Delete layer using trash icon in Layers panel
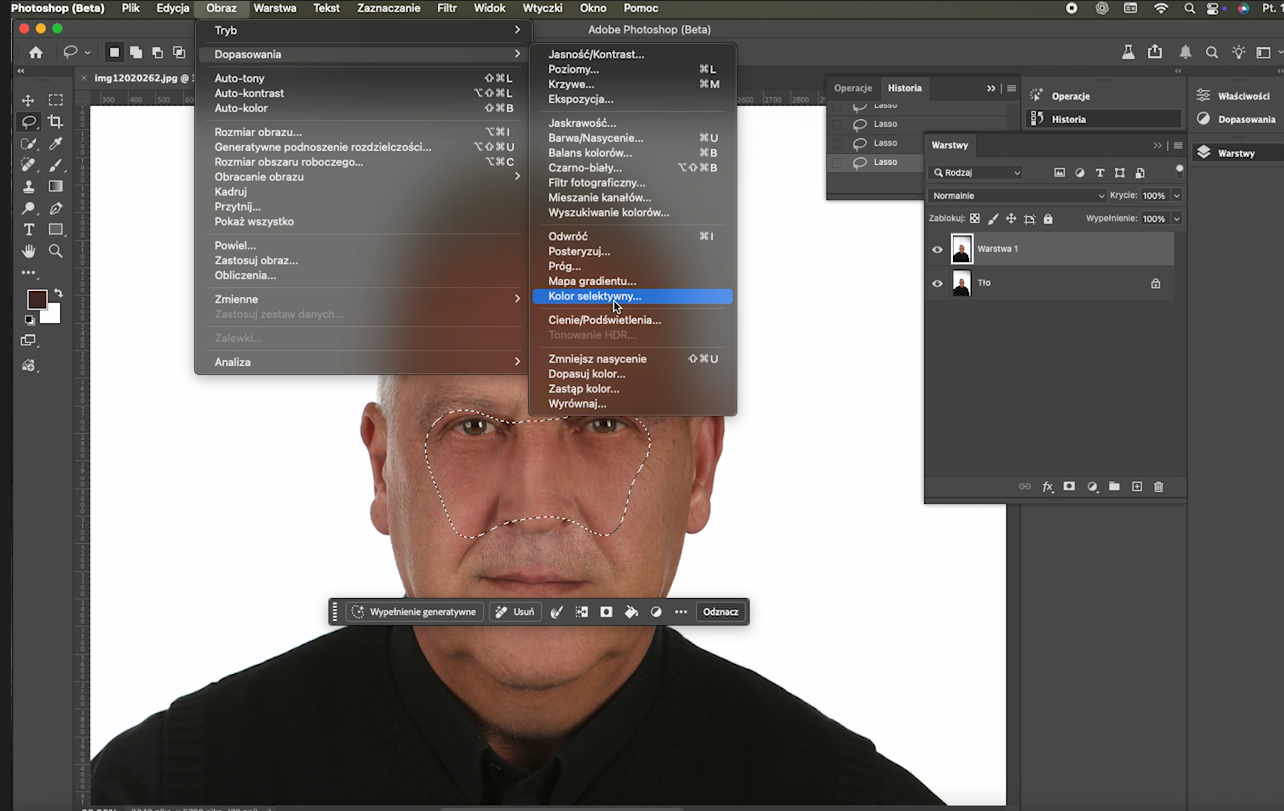1284x811 pixels. coord(1159,487)
